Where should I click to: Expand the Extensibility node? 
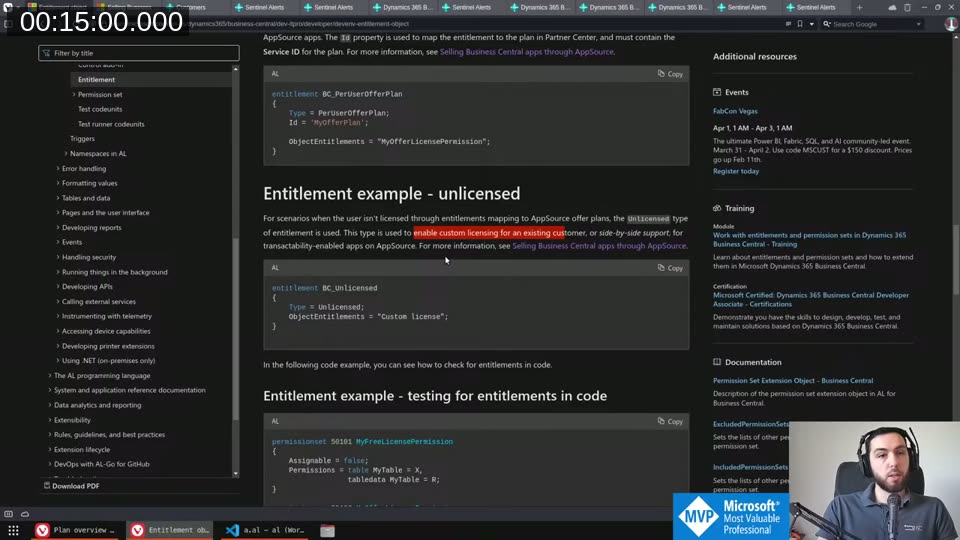coord(50,420)
